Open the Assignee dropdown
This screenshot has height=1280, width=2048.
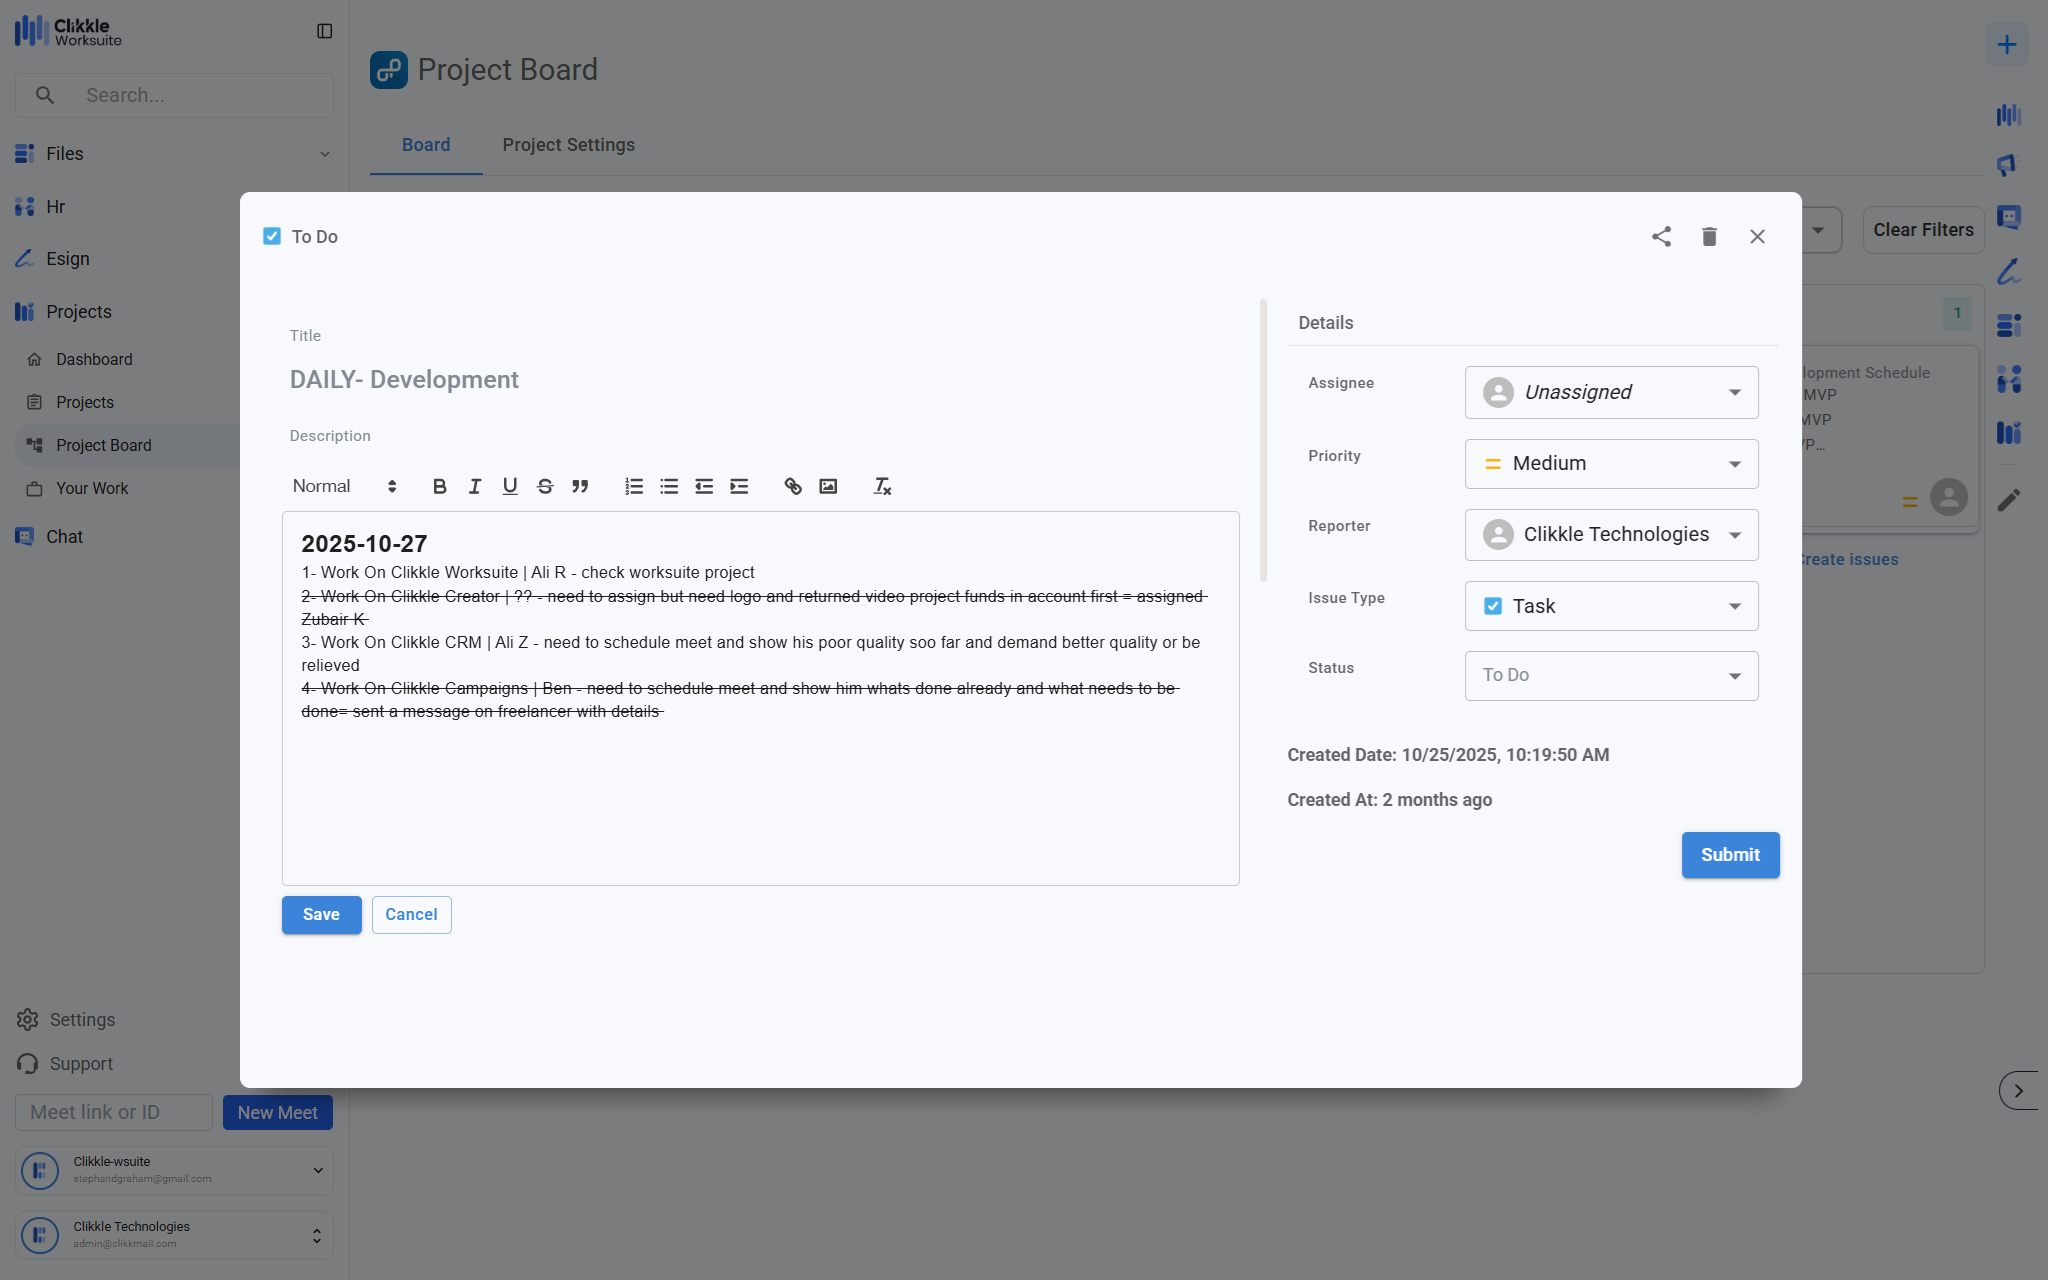(1611, 392)
